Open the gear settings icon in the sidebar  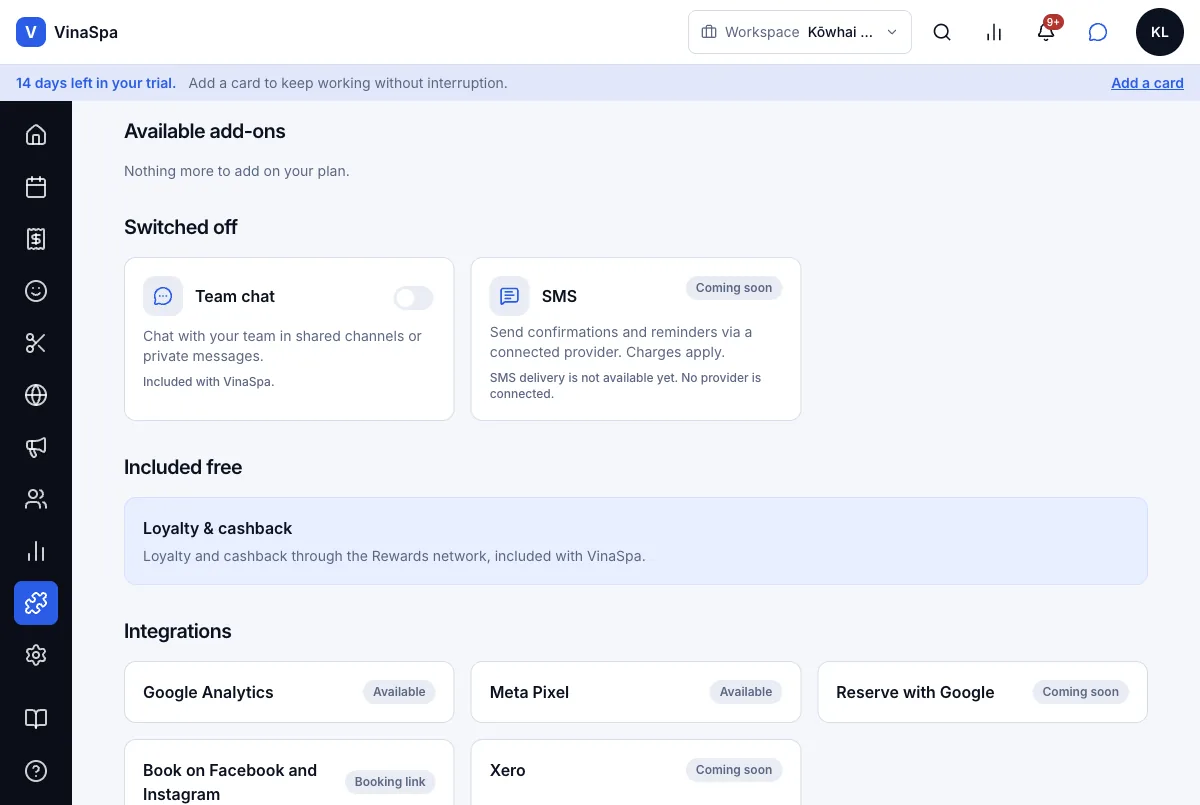pyautogui.click(x=36, y=655)
